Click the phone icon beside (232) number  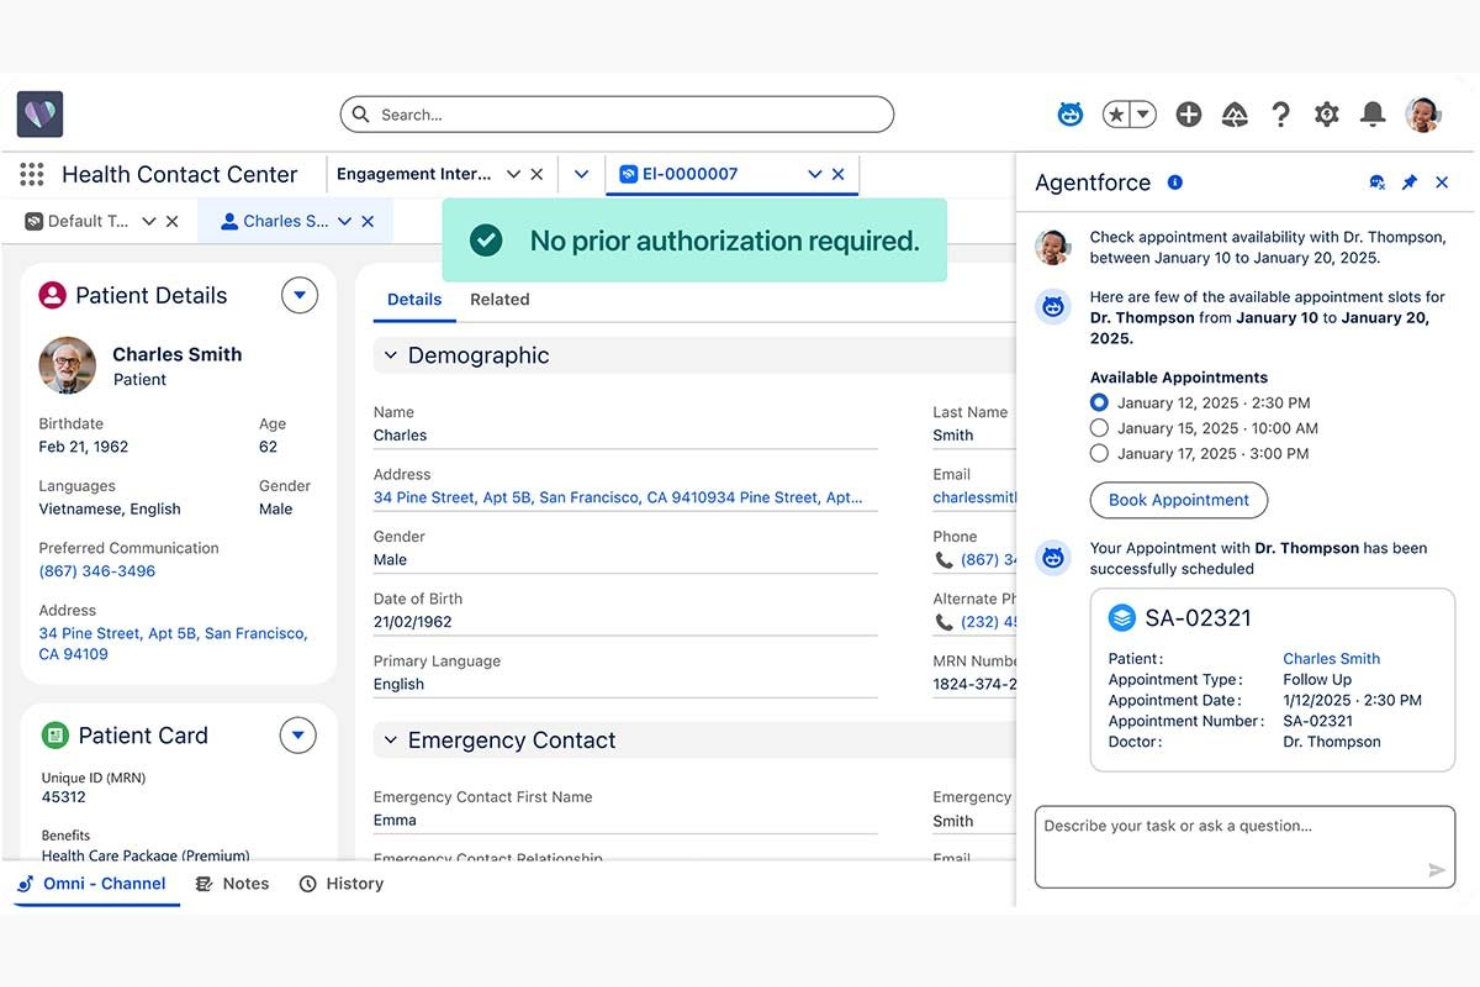tap(943, 622)
